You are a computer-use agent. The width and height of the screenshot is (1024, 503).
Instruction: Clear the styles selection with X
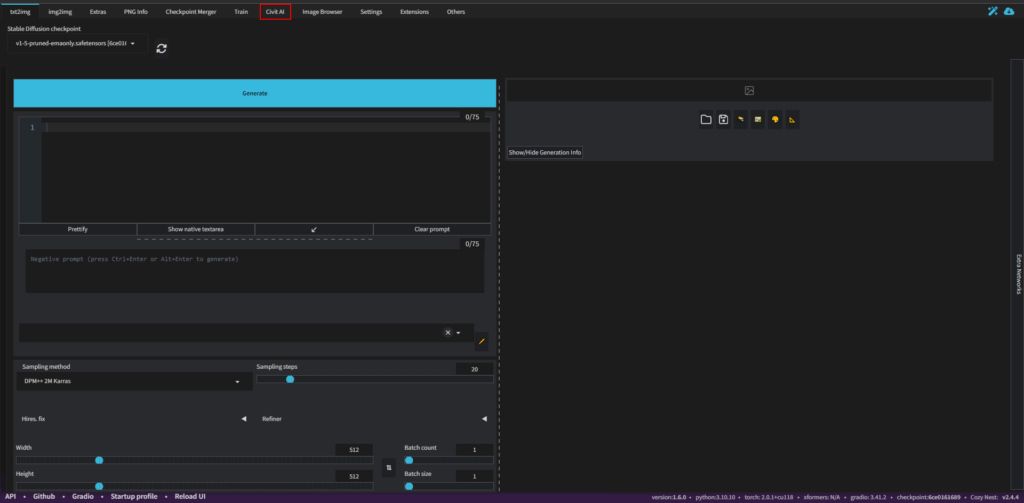tap(448, 333)
